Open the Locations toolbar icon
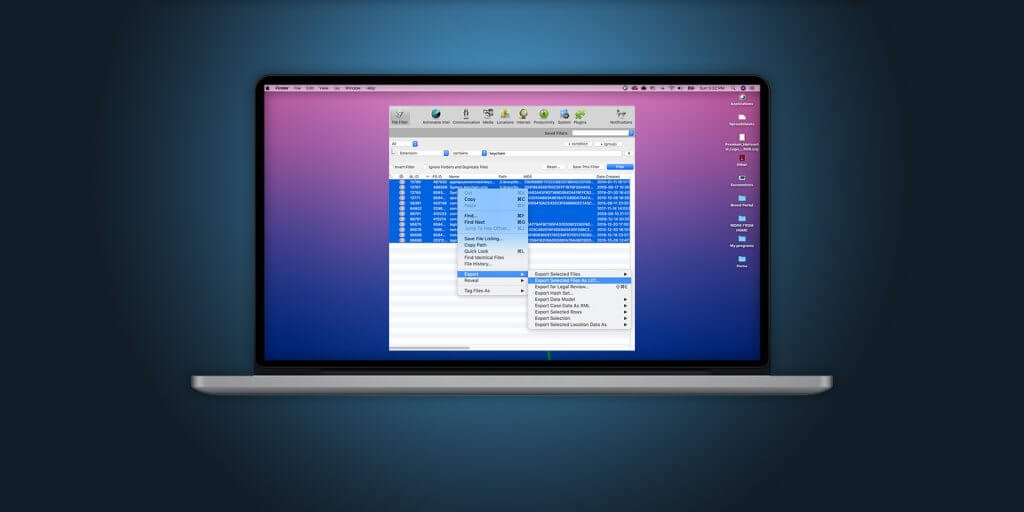Image resolution: width=1024 pixels, height=512 pixels. (505, 116)
